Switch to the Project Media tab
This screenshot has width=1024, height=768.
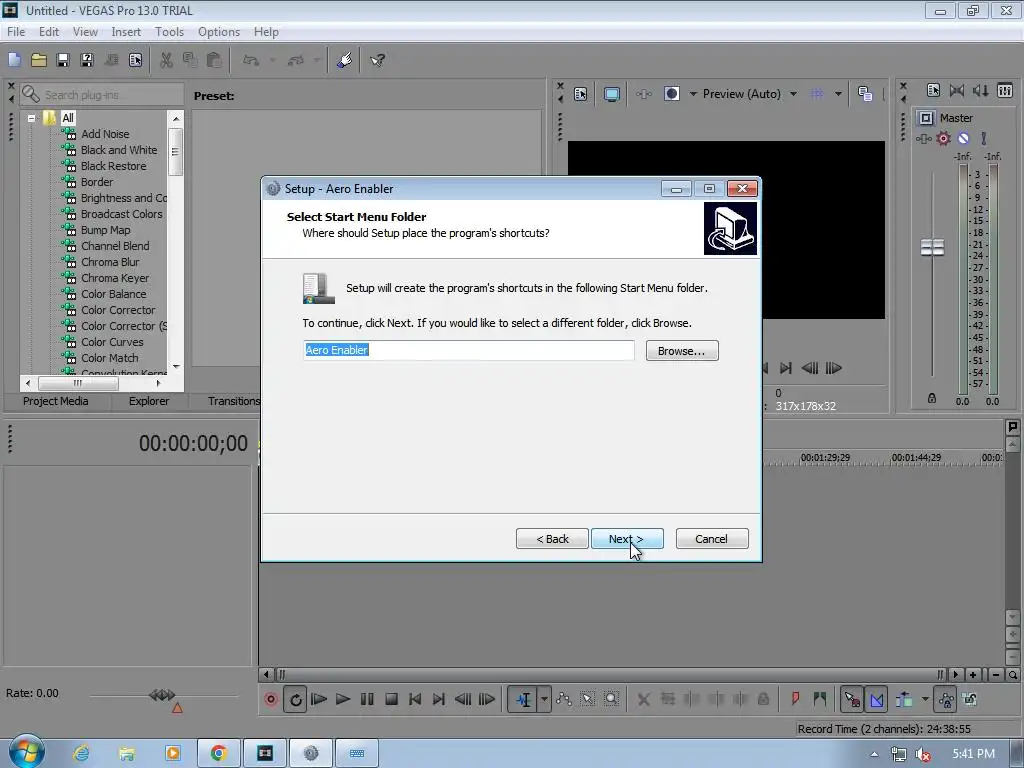tap(56, 401)
